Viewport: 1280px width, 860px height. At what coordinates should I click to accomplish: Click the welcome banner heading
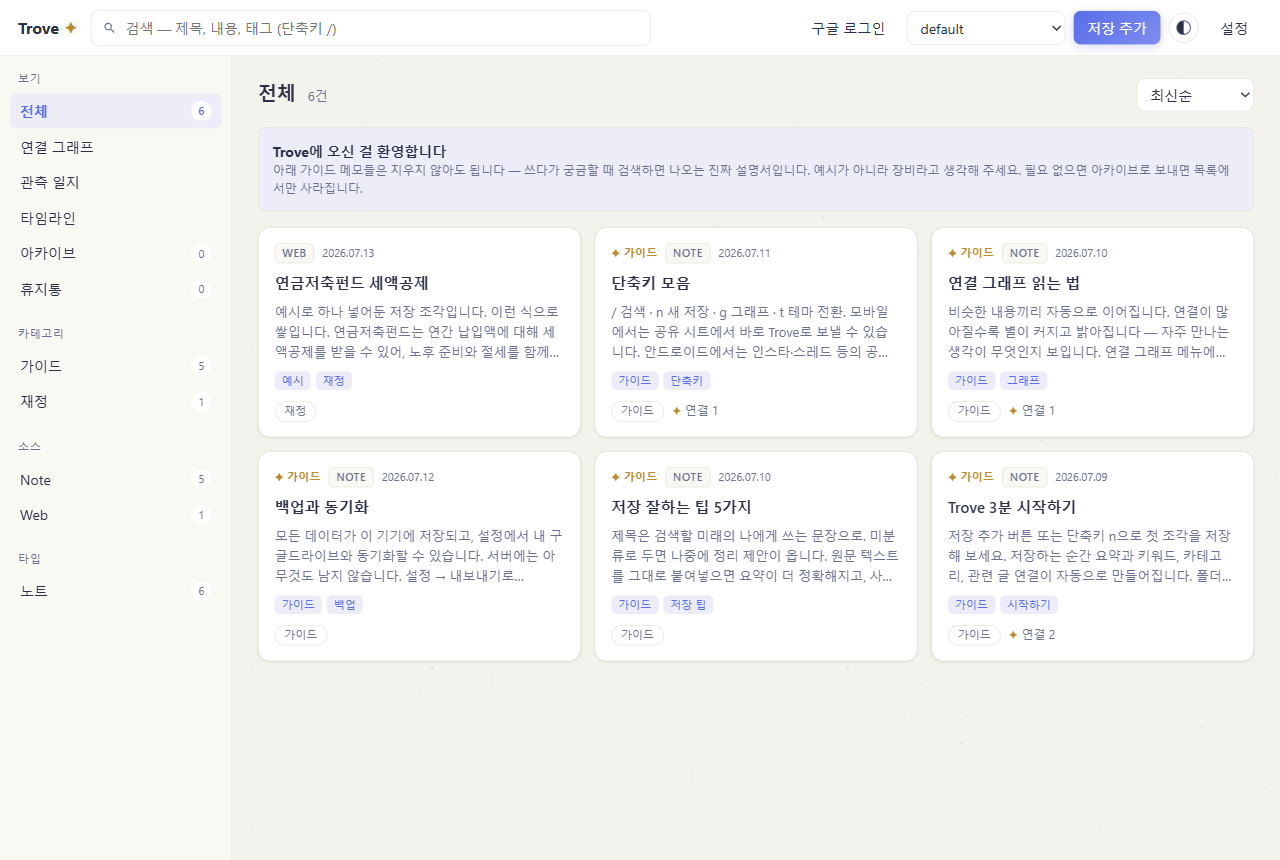(x=359, y=151)
